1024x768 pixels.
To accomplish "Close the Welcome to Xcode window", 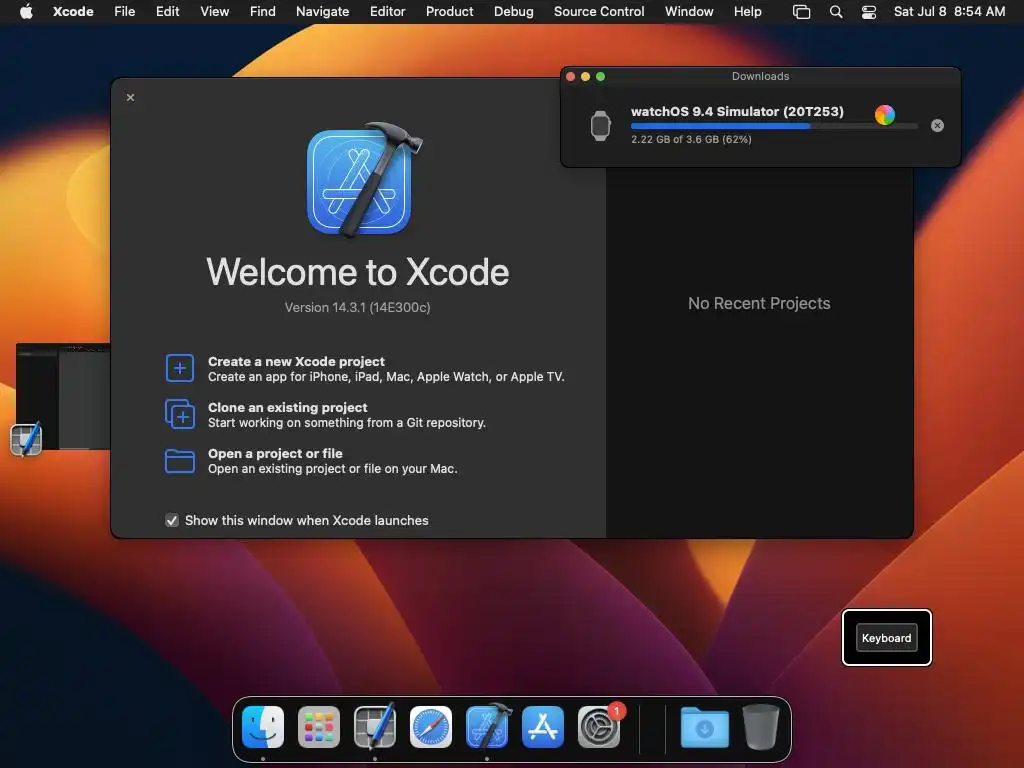I will pos(131,97).
